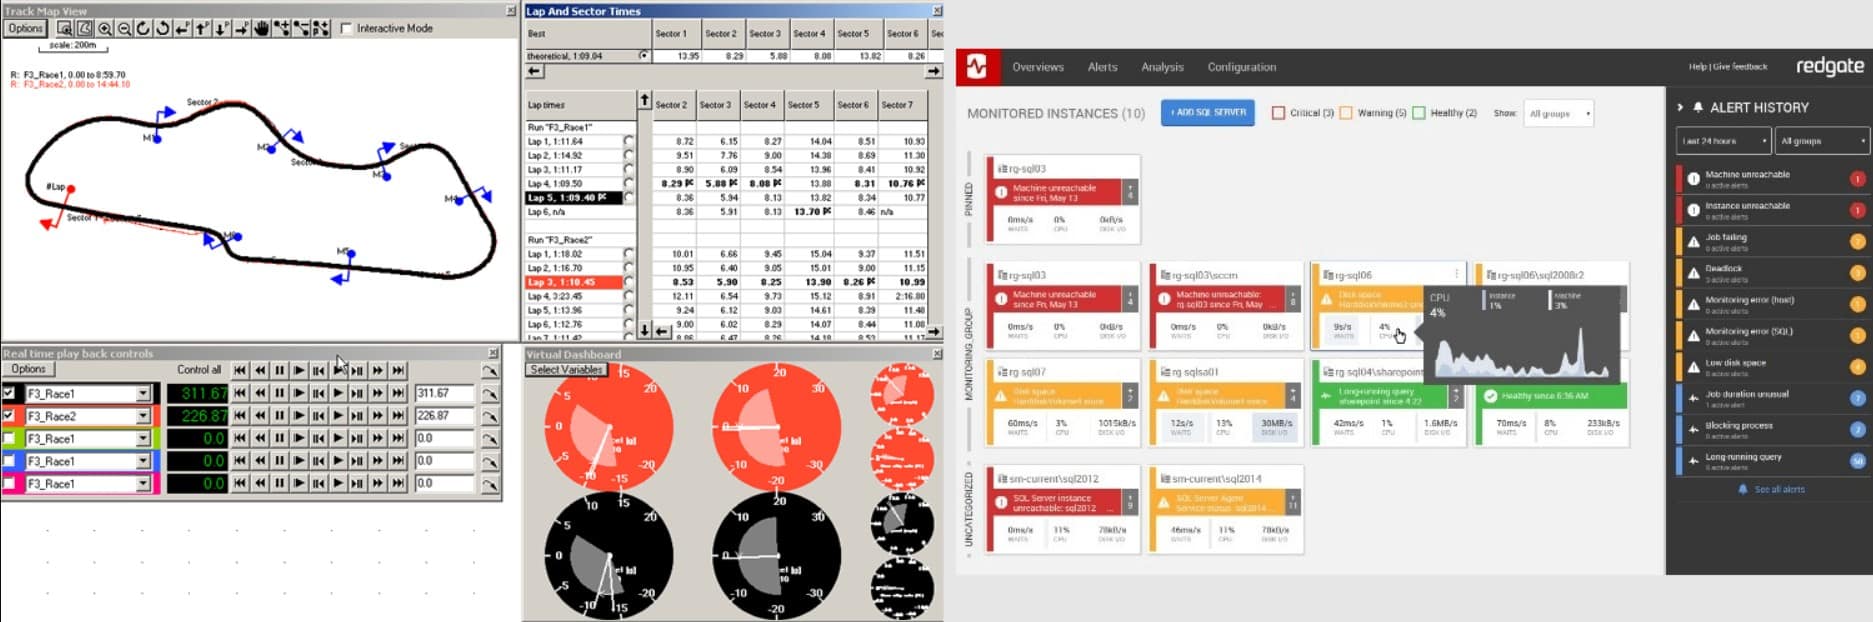Click Select Variables in Virtual Dashboard

coord(565,369)
